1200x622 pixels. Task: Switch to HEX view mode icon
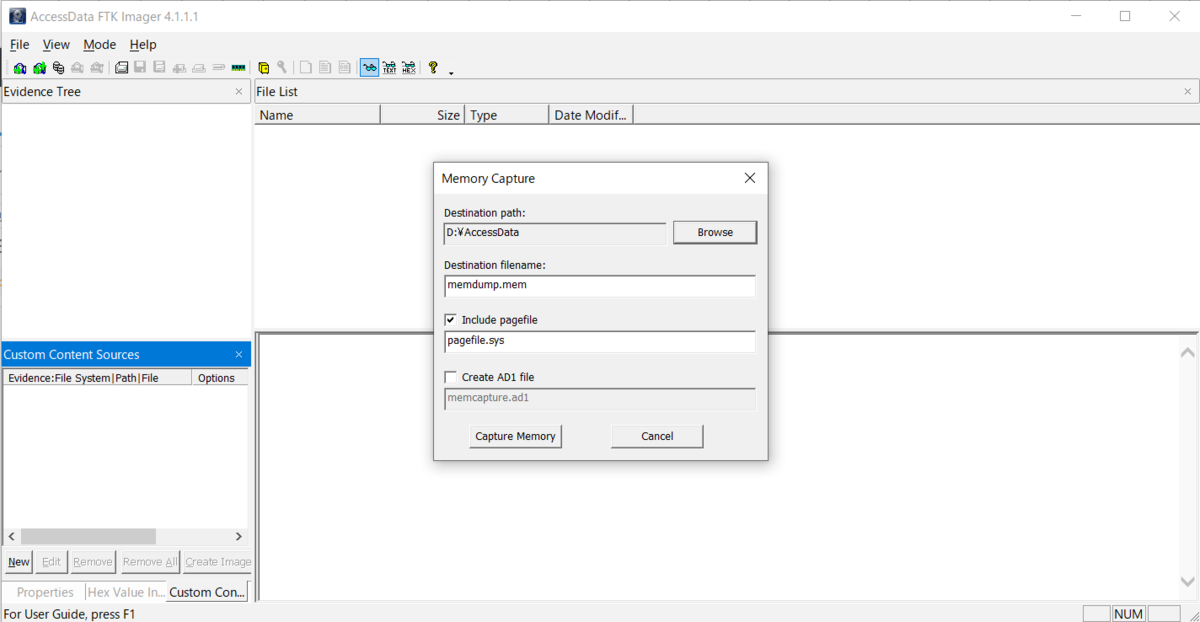[x=409, y=68]
